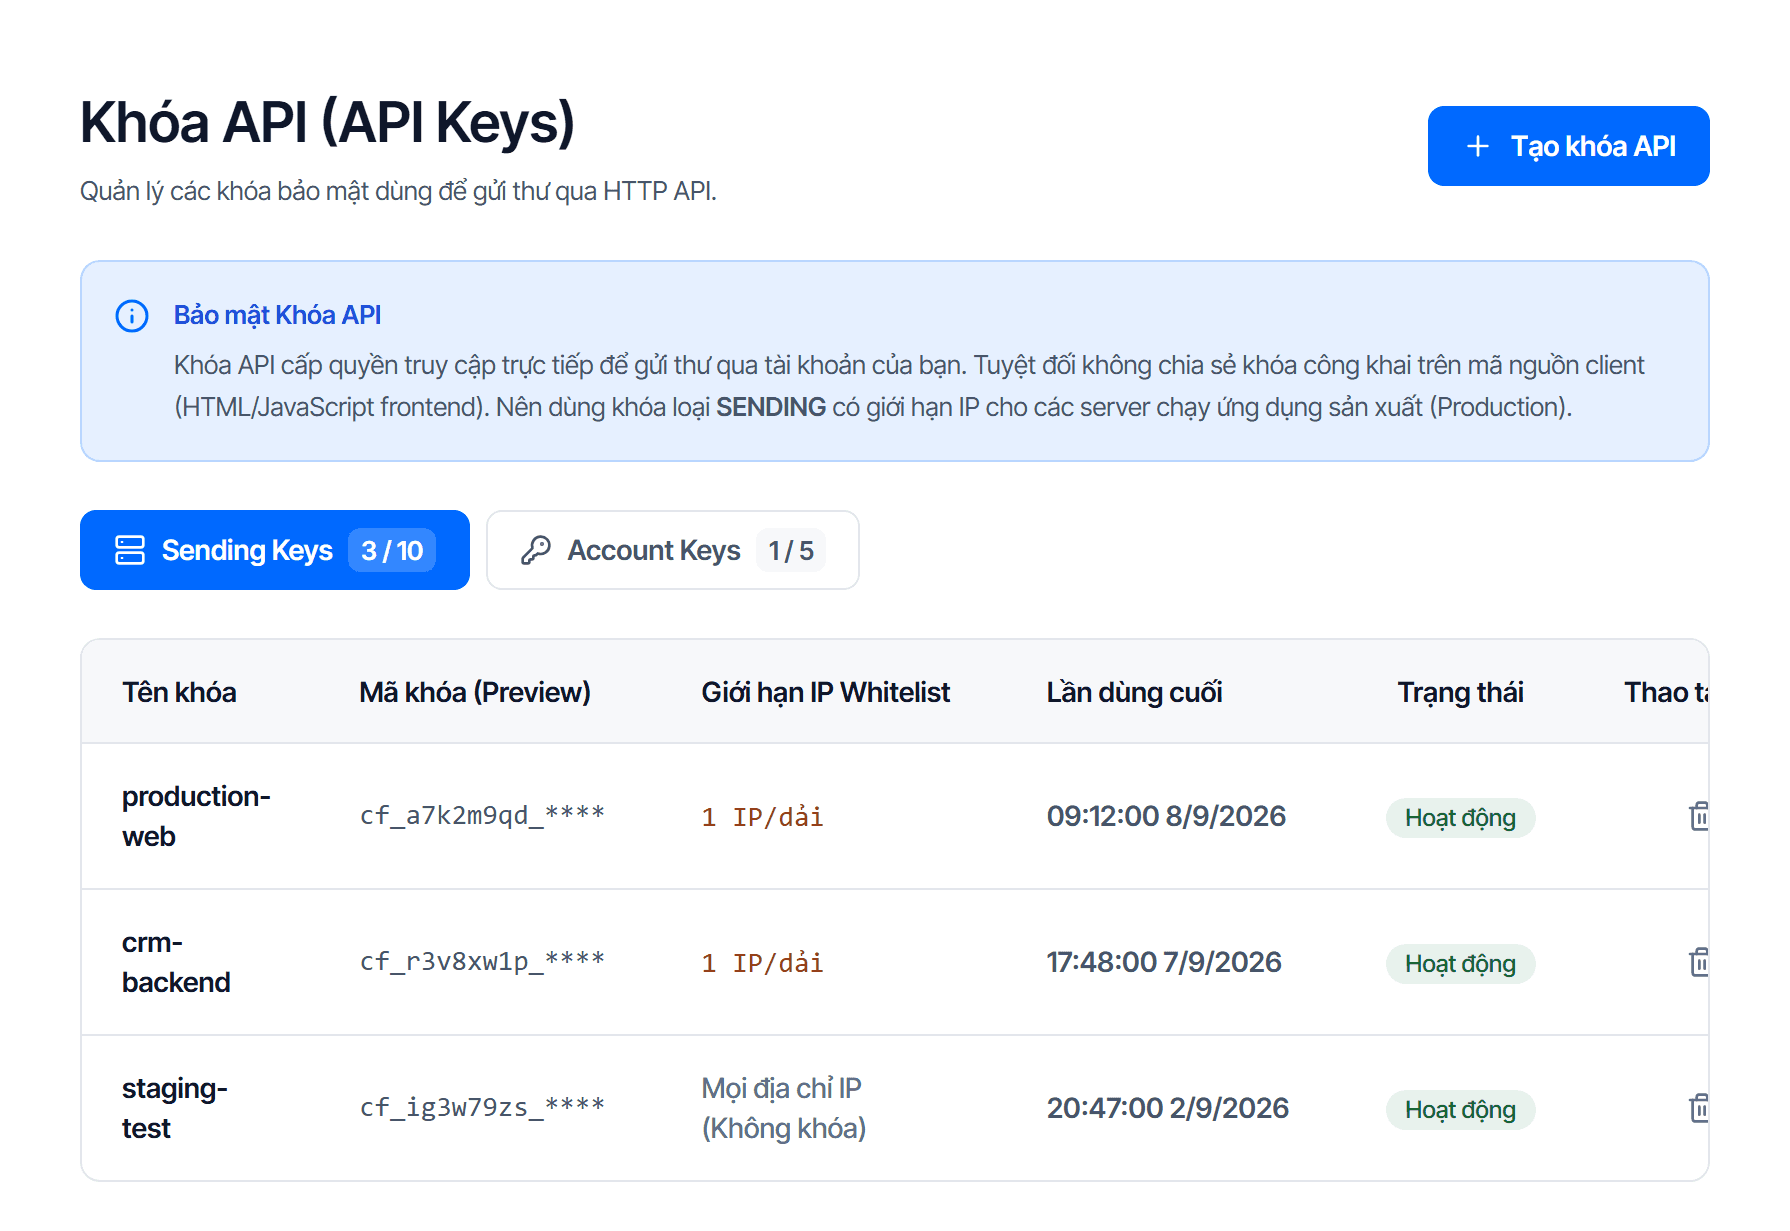Delete the production-web key via trash icon
Screen dimensions: 1790x1231
(1698, 816)
